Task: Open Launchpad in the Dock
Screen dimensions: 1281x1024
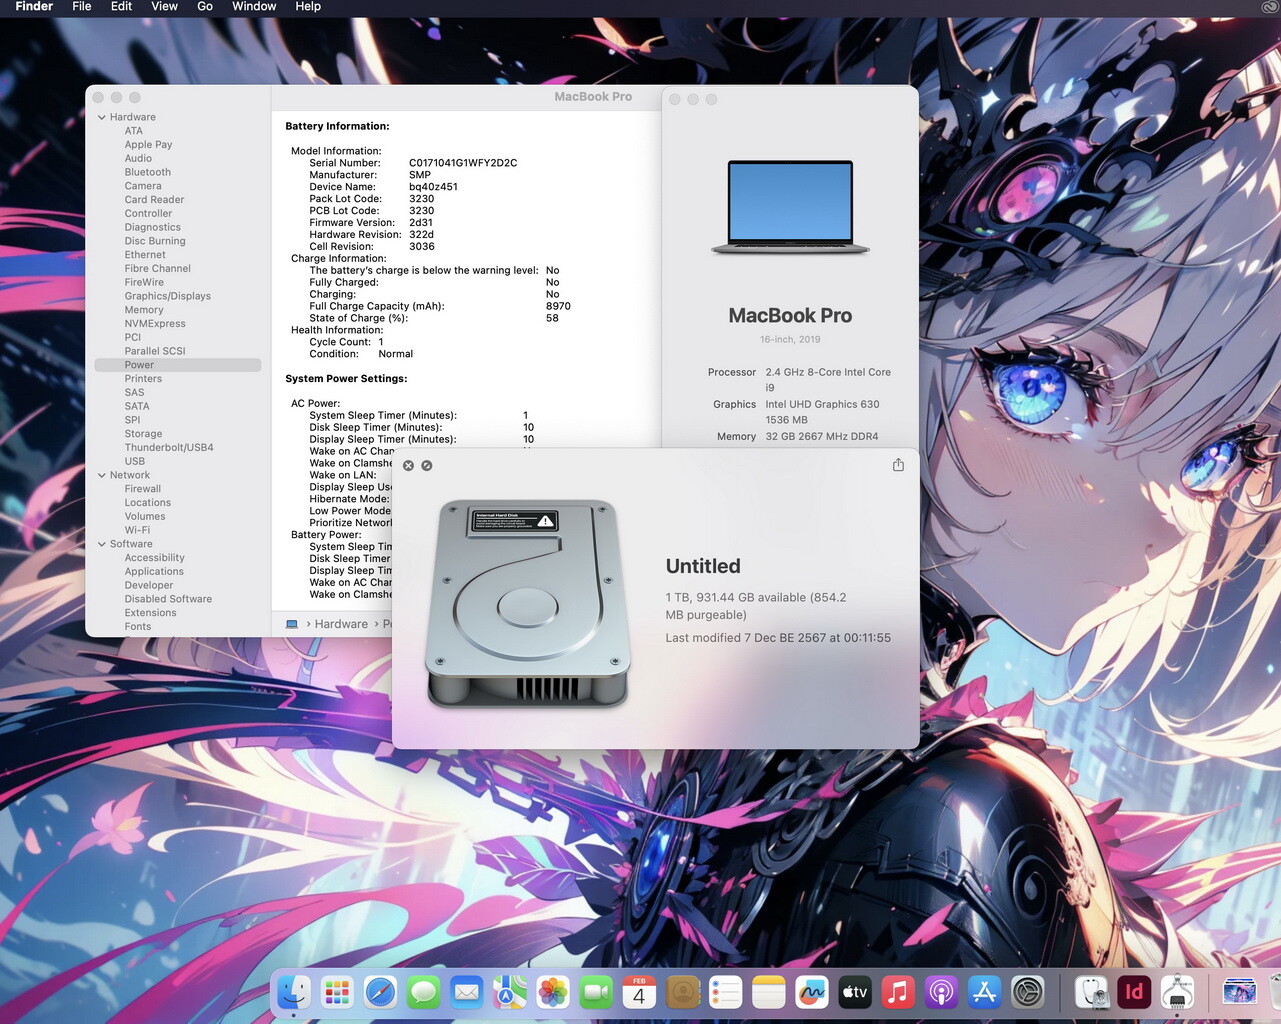Action: coord(337,992)
